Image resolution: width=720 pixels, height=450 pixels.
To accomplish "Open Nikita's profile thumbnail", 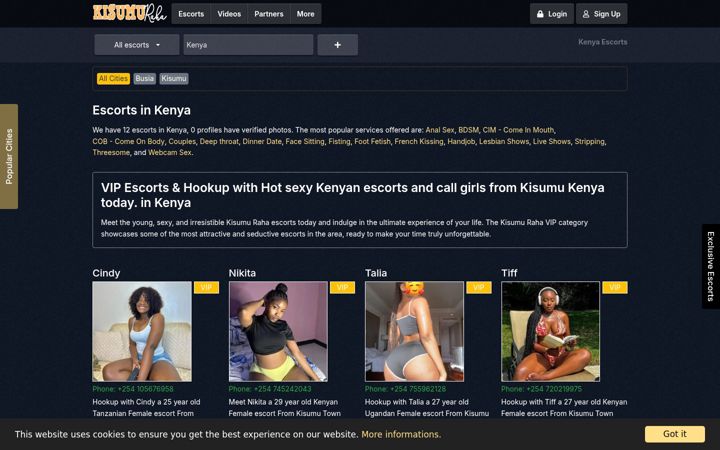I will click(x=278, y=332).
